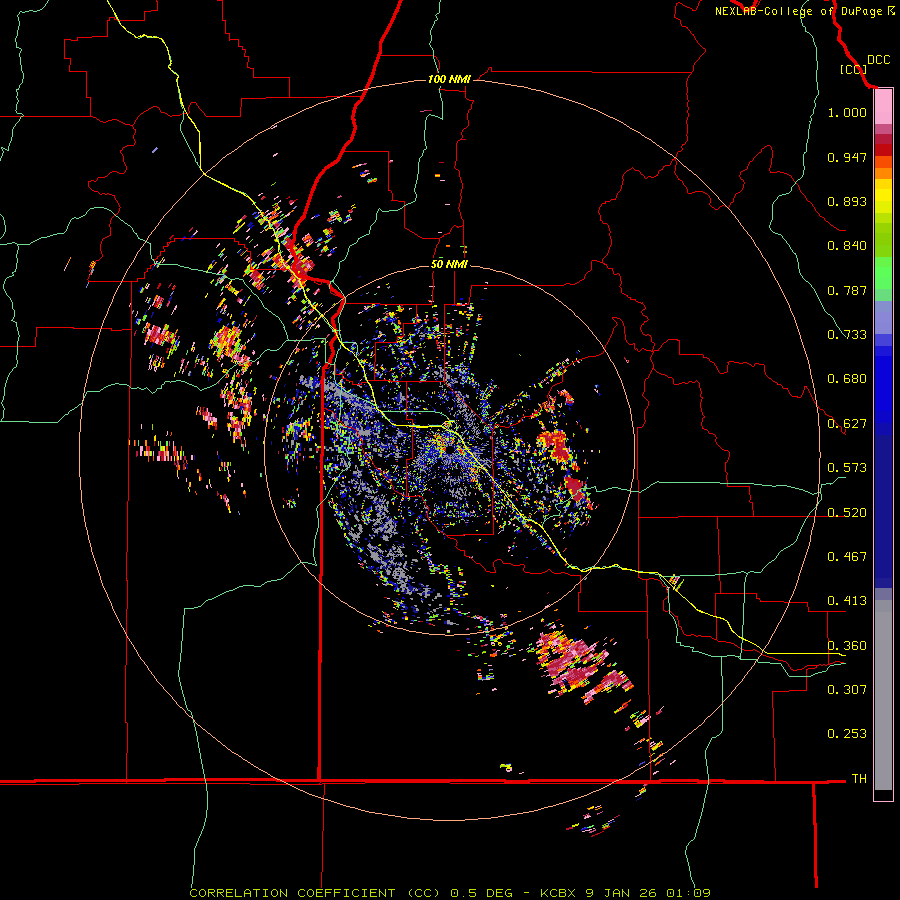Image resolution: width=900 pixels, height=900 pixels.
Task: Click the 0.627 legend value
Action: coord(847,424)
